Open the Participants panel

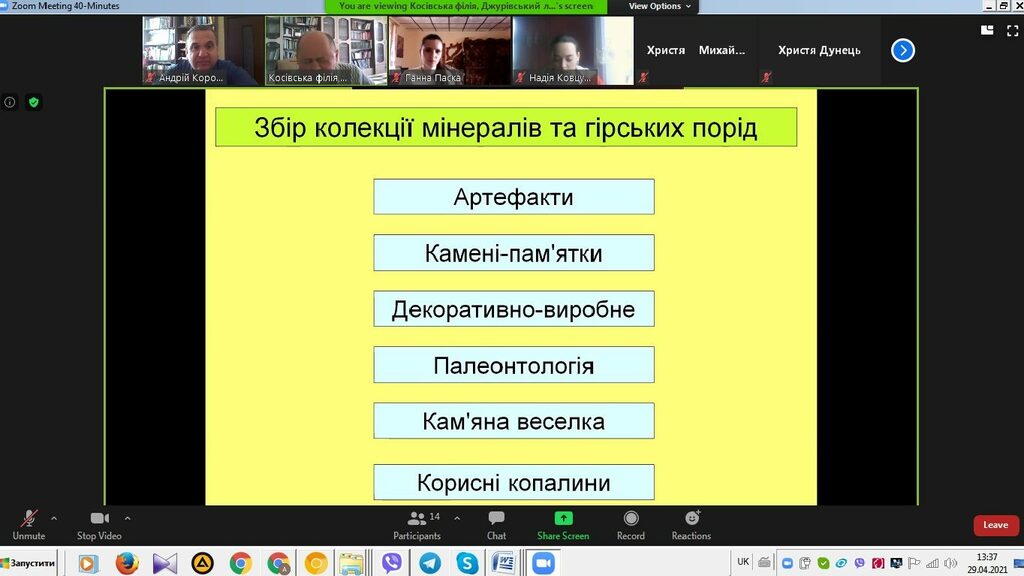point(417,523)
